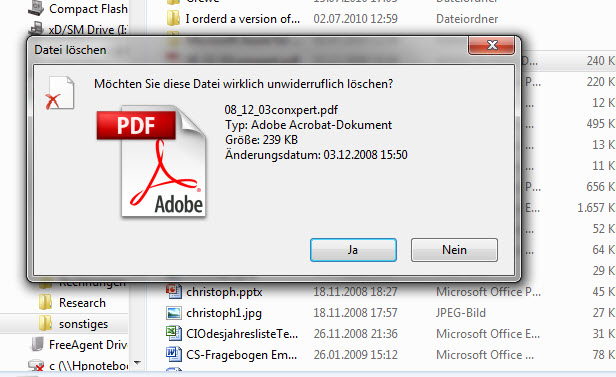Click the delete-file icon with red X
616x377 pixels.
click(59, 93)
